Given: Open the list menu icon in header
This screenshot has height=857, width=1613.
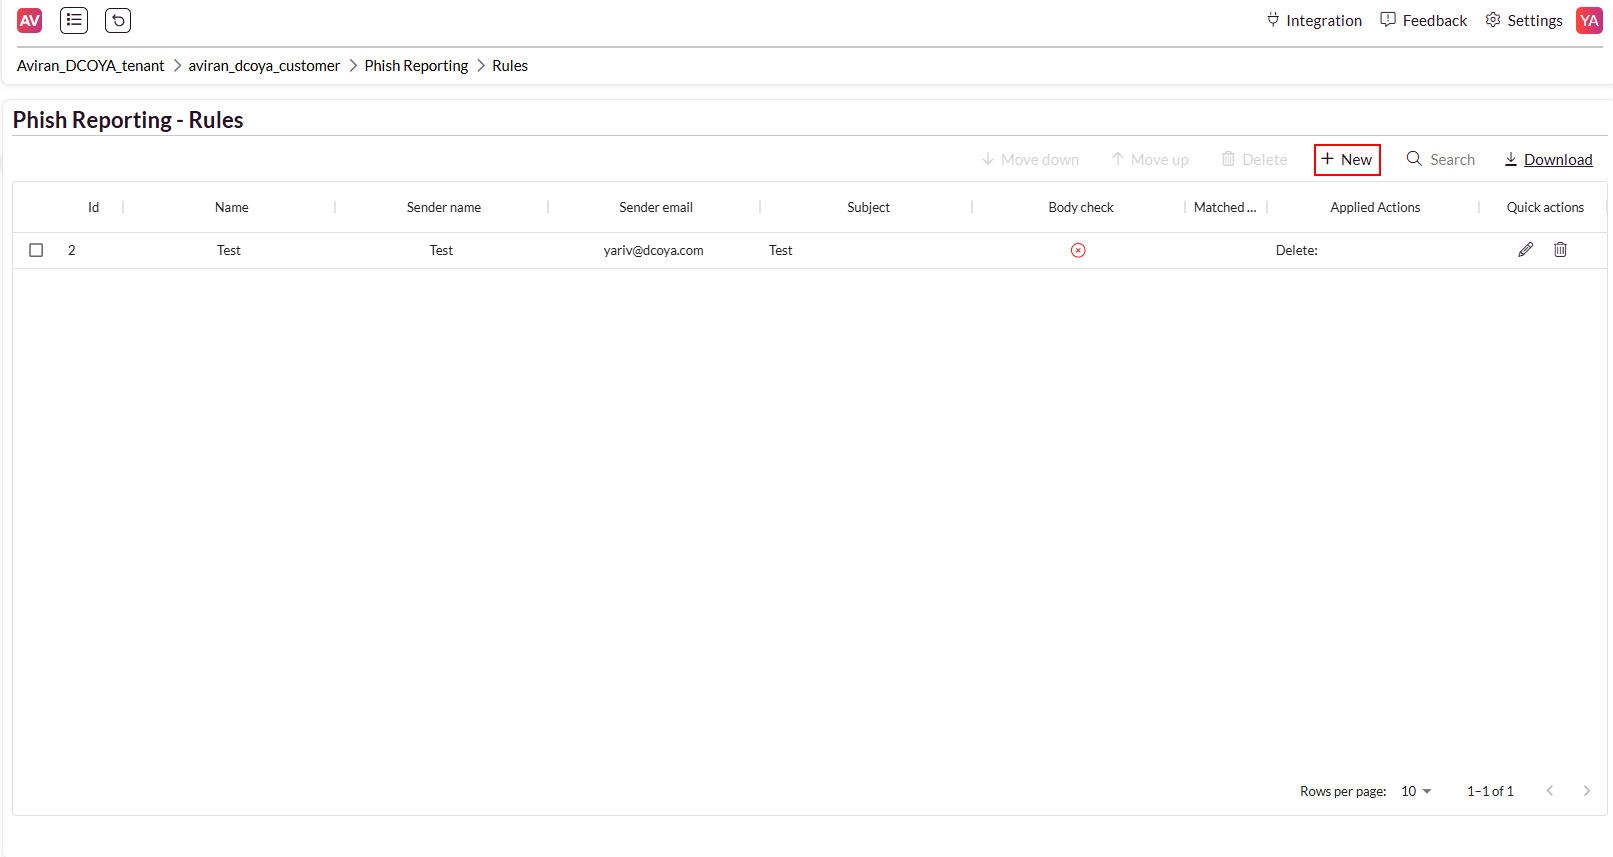Looking at the screenshot, I should (x=74, y=20).
